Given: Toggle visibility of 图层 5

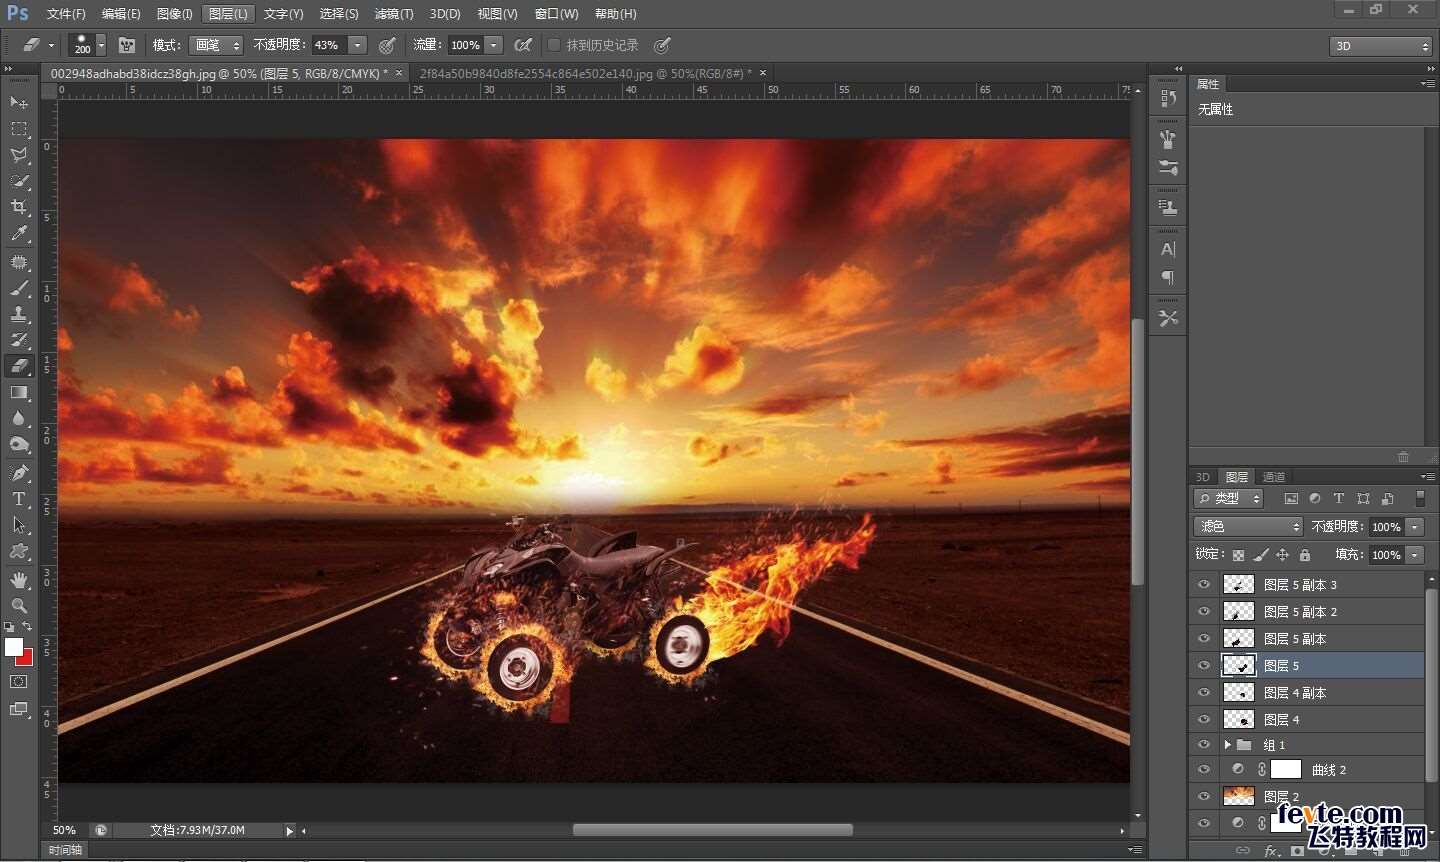Looking at the screenshot, I should pyautogui.click(x=1204, y=666).
